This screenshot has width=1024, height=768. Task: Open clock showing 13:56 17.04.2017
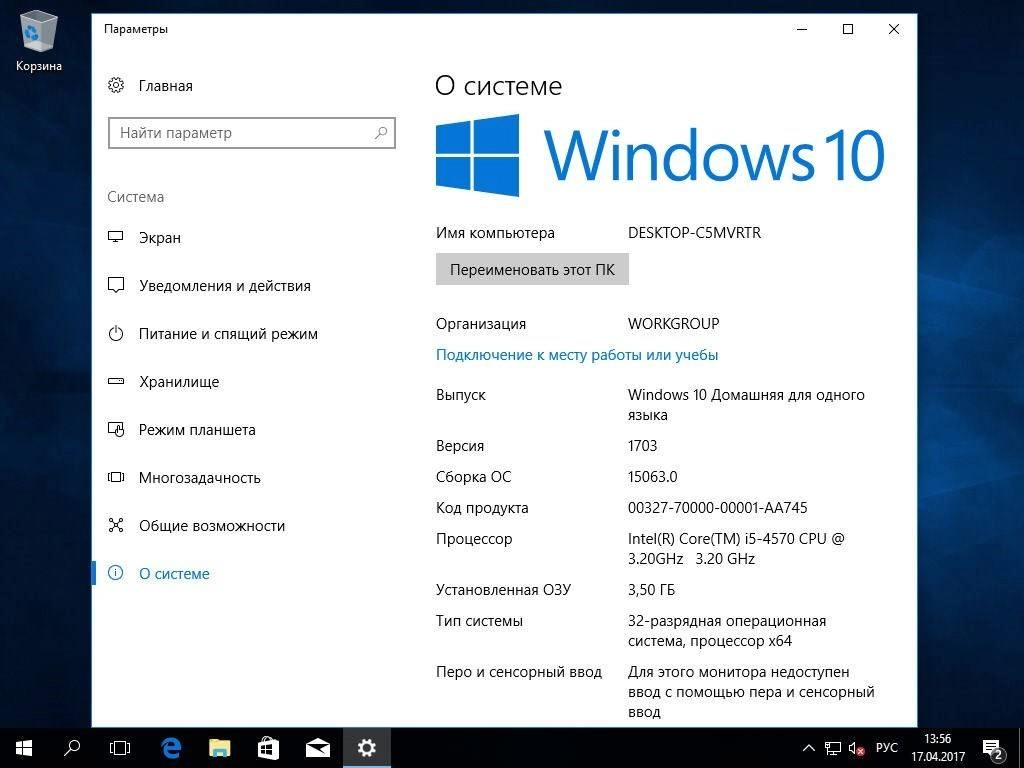coord(938,748)
